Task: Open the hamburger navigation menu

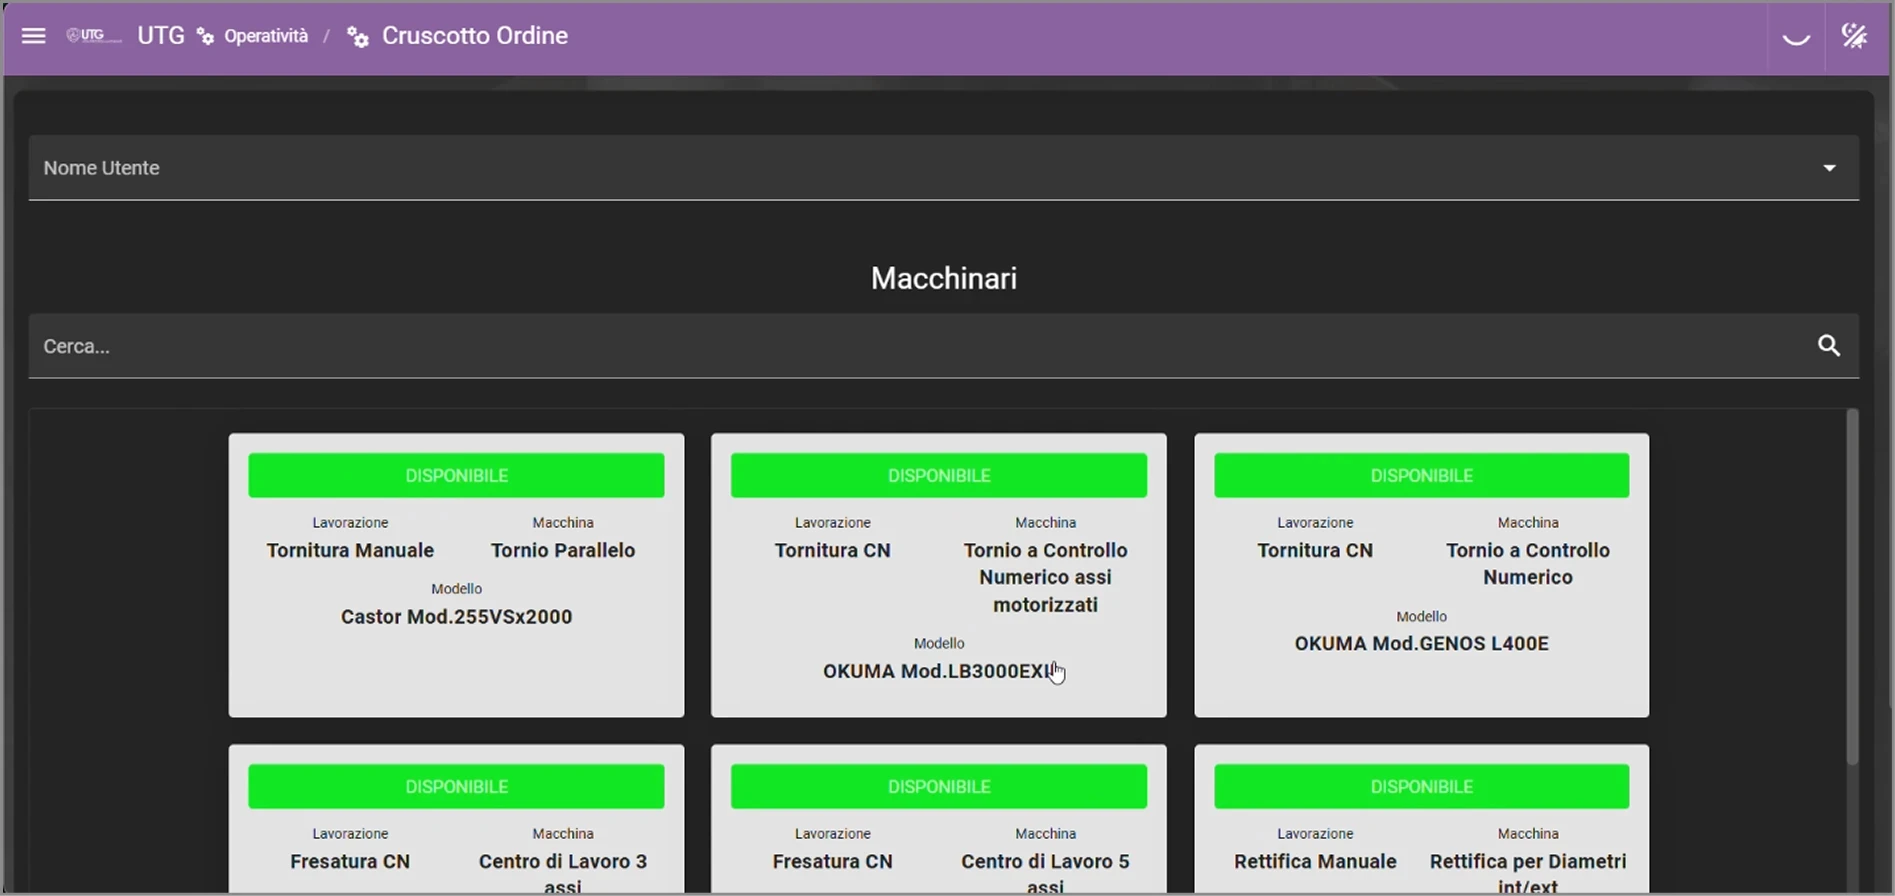Action: point(33,36)
